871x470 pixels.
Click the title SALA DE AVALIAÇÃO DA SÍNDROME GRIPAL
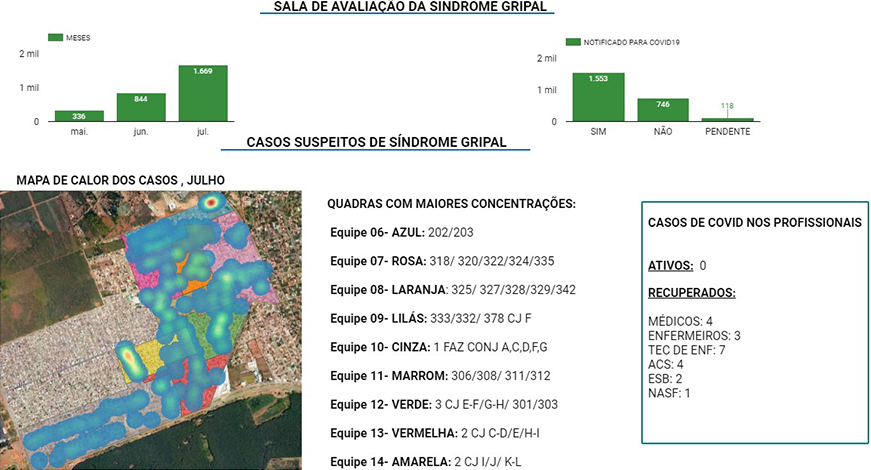pos(410,7)
